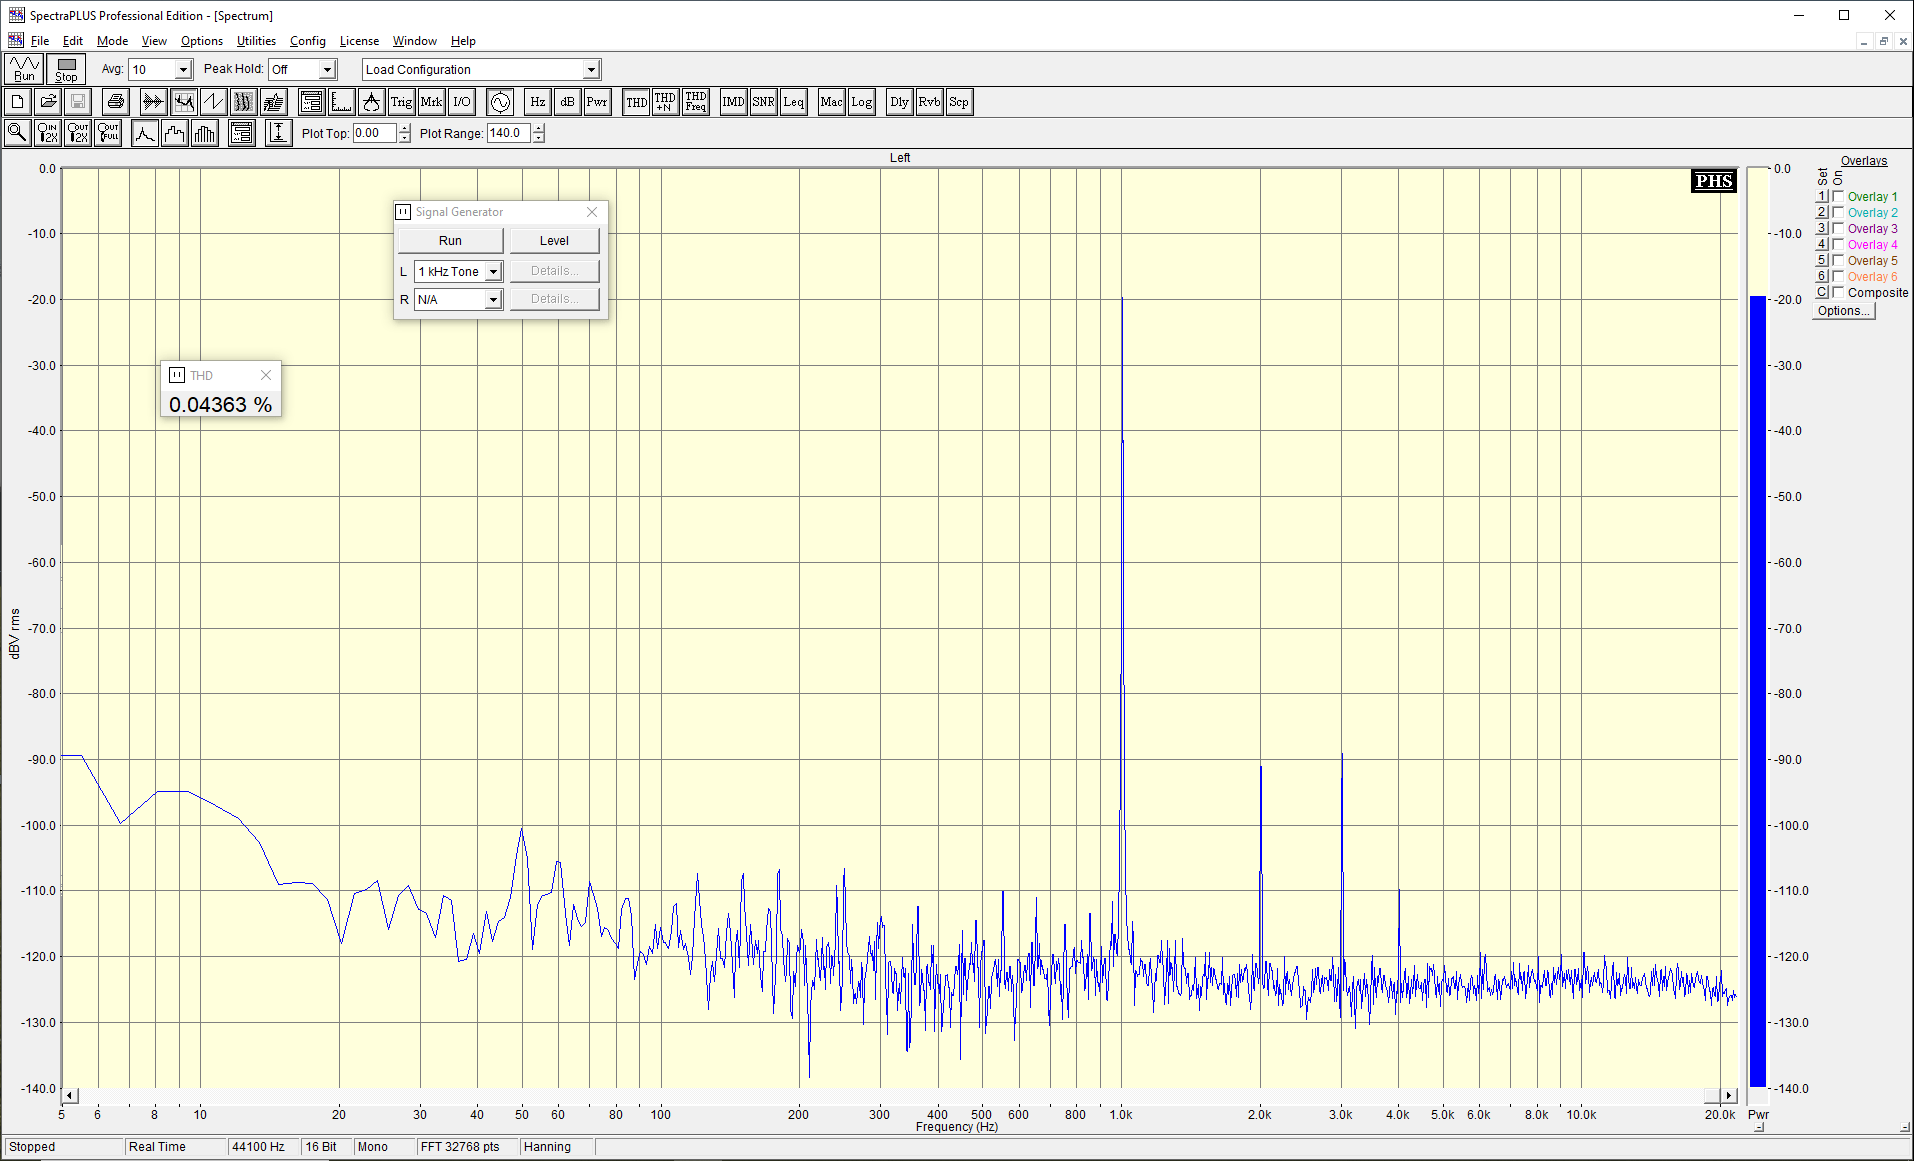Open the Avg averaging dropdown

click(183, 70)
